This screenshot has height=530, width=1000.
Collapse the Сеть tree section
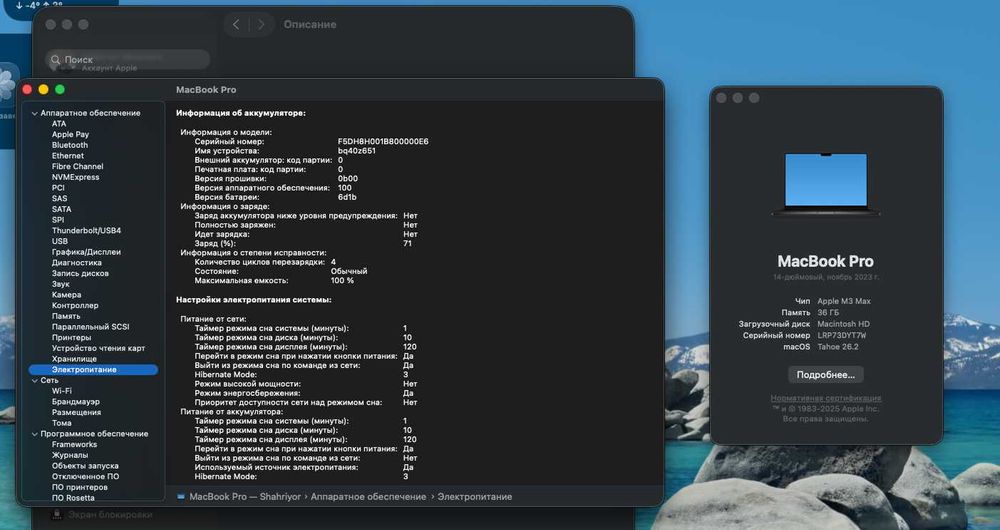point(34,380)
